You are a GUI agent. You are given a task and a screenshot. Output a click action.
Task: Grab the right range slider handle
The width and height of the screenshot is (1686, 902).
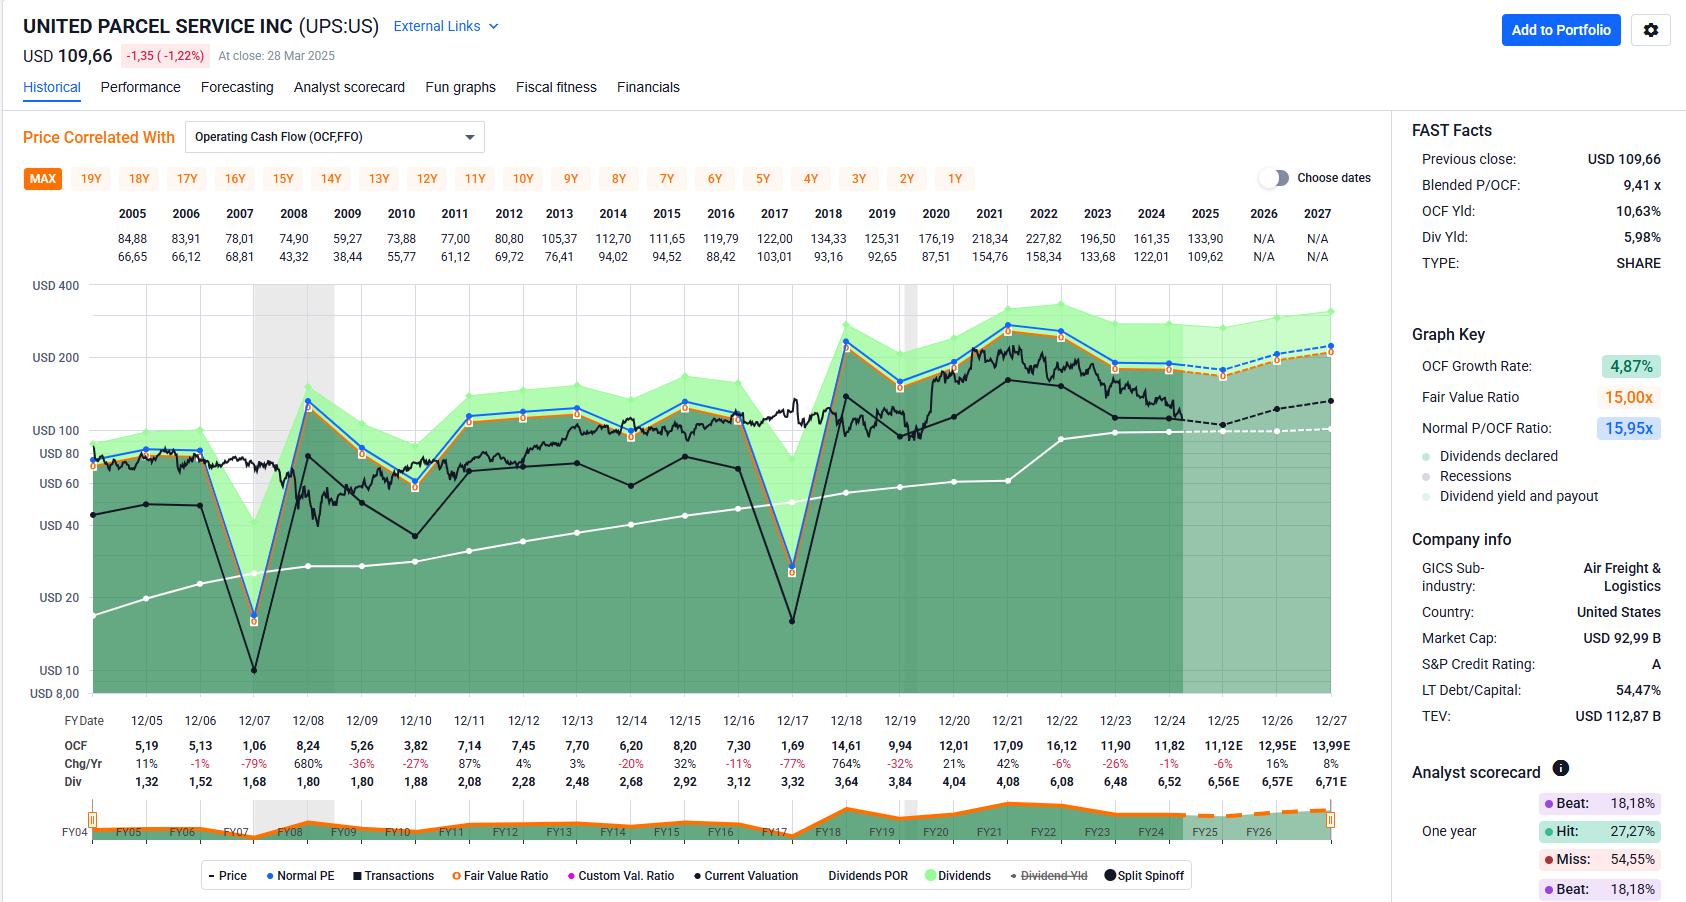1330,820
